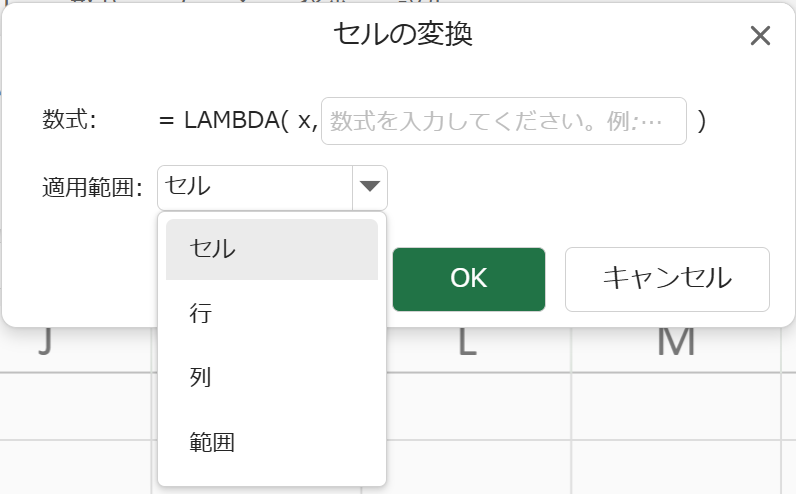
Task: Click the LAMBDA formula input field
Action: coord(503,121)
